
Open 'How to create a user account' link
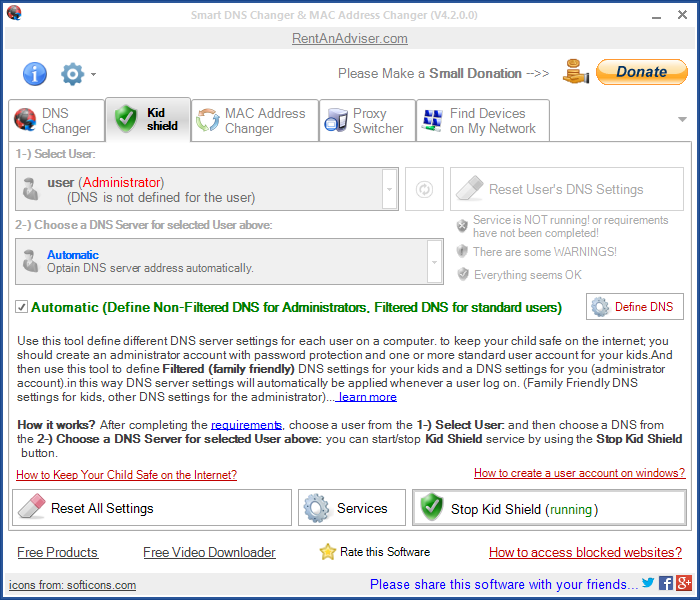coord(579,473)
